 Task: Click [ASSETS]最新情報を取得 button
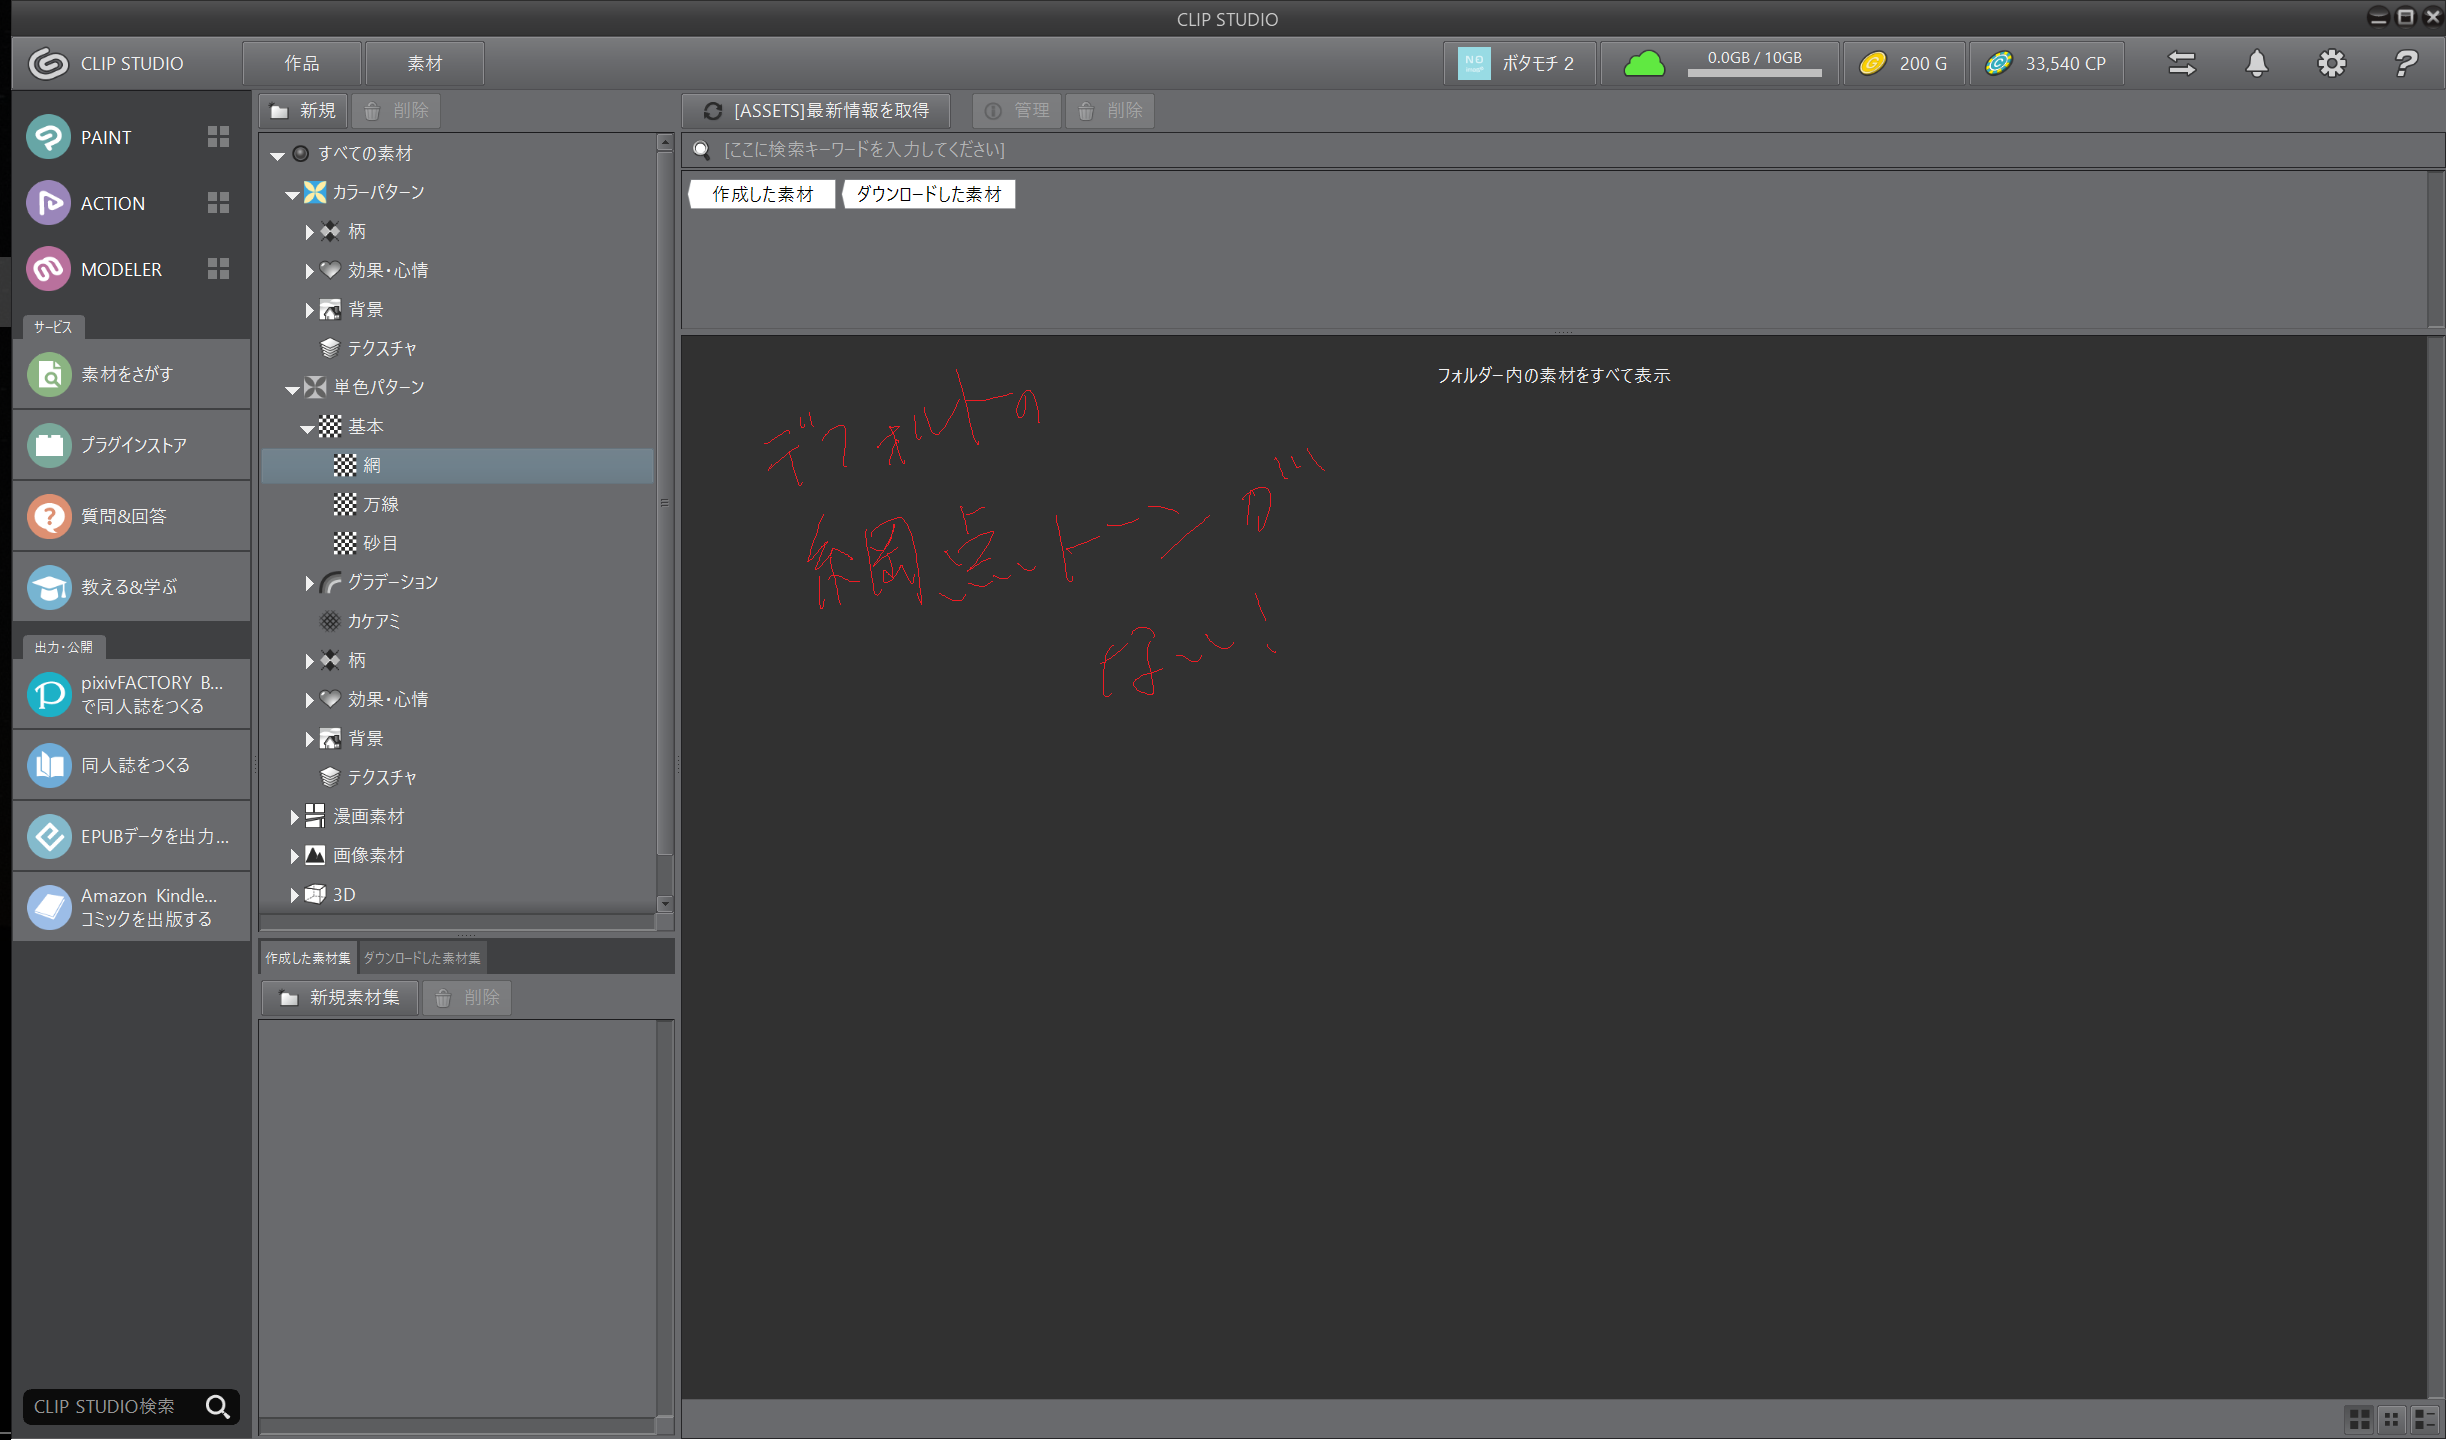(x=816, y=111)
